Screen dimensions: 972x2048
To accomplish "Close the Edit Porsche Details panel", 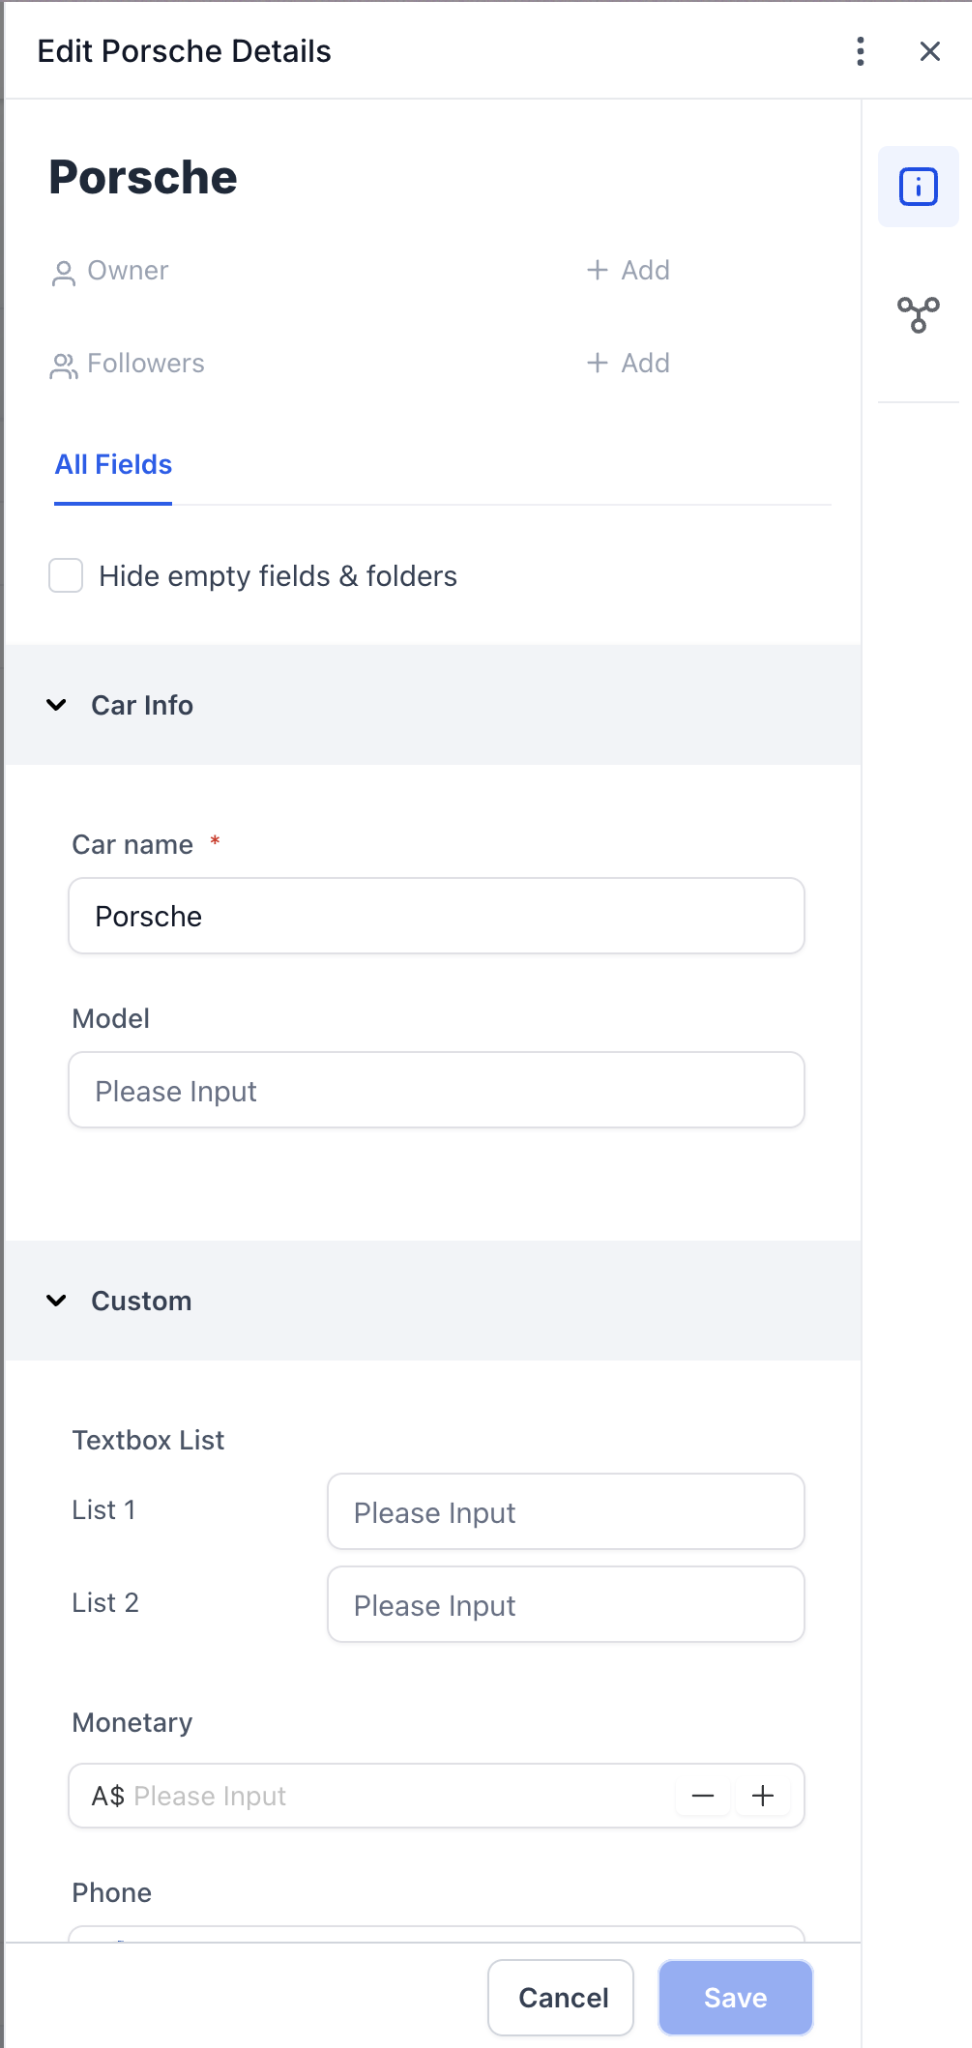I will 930,51.
